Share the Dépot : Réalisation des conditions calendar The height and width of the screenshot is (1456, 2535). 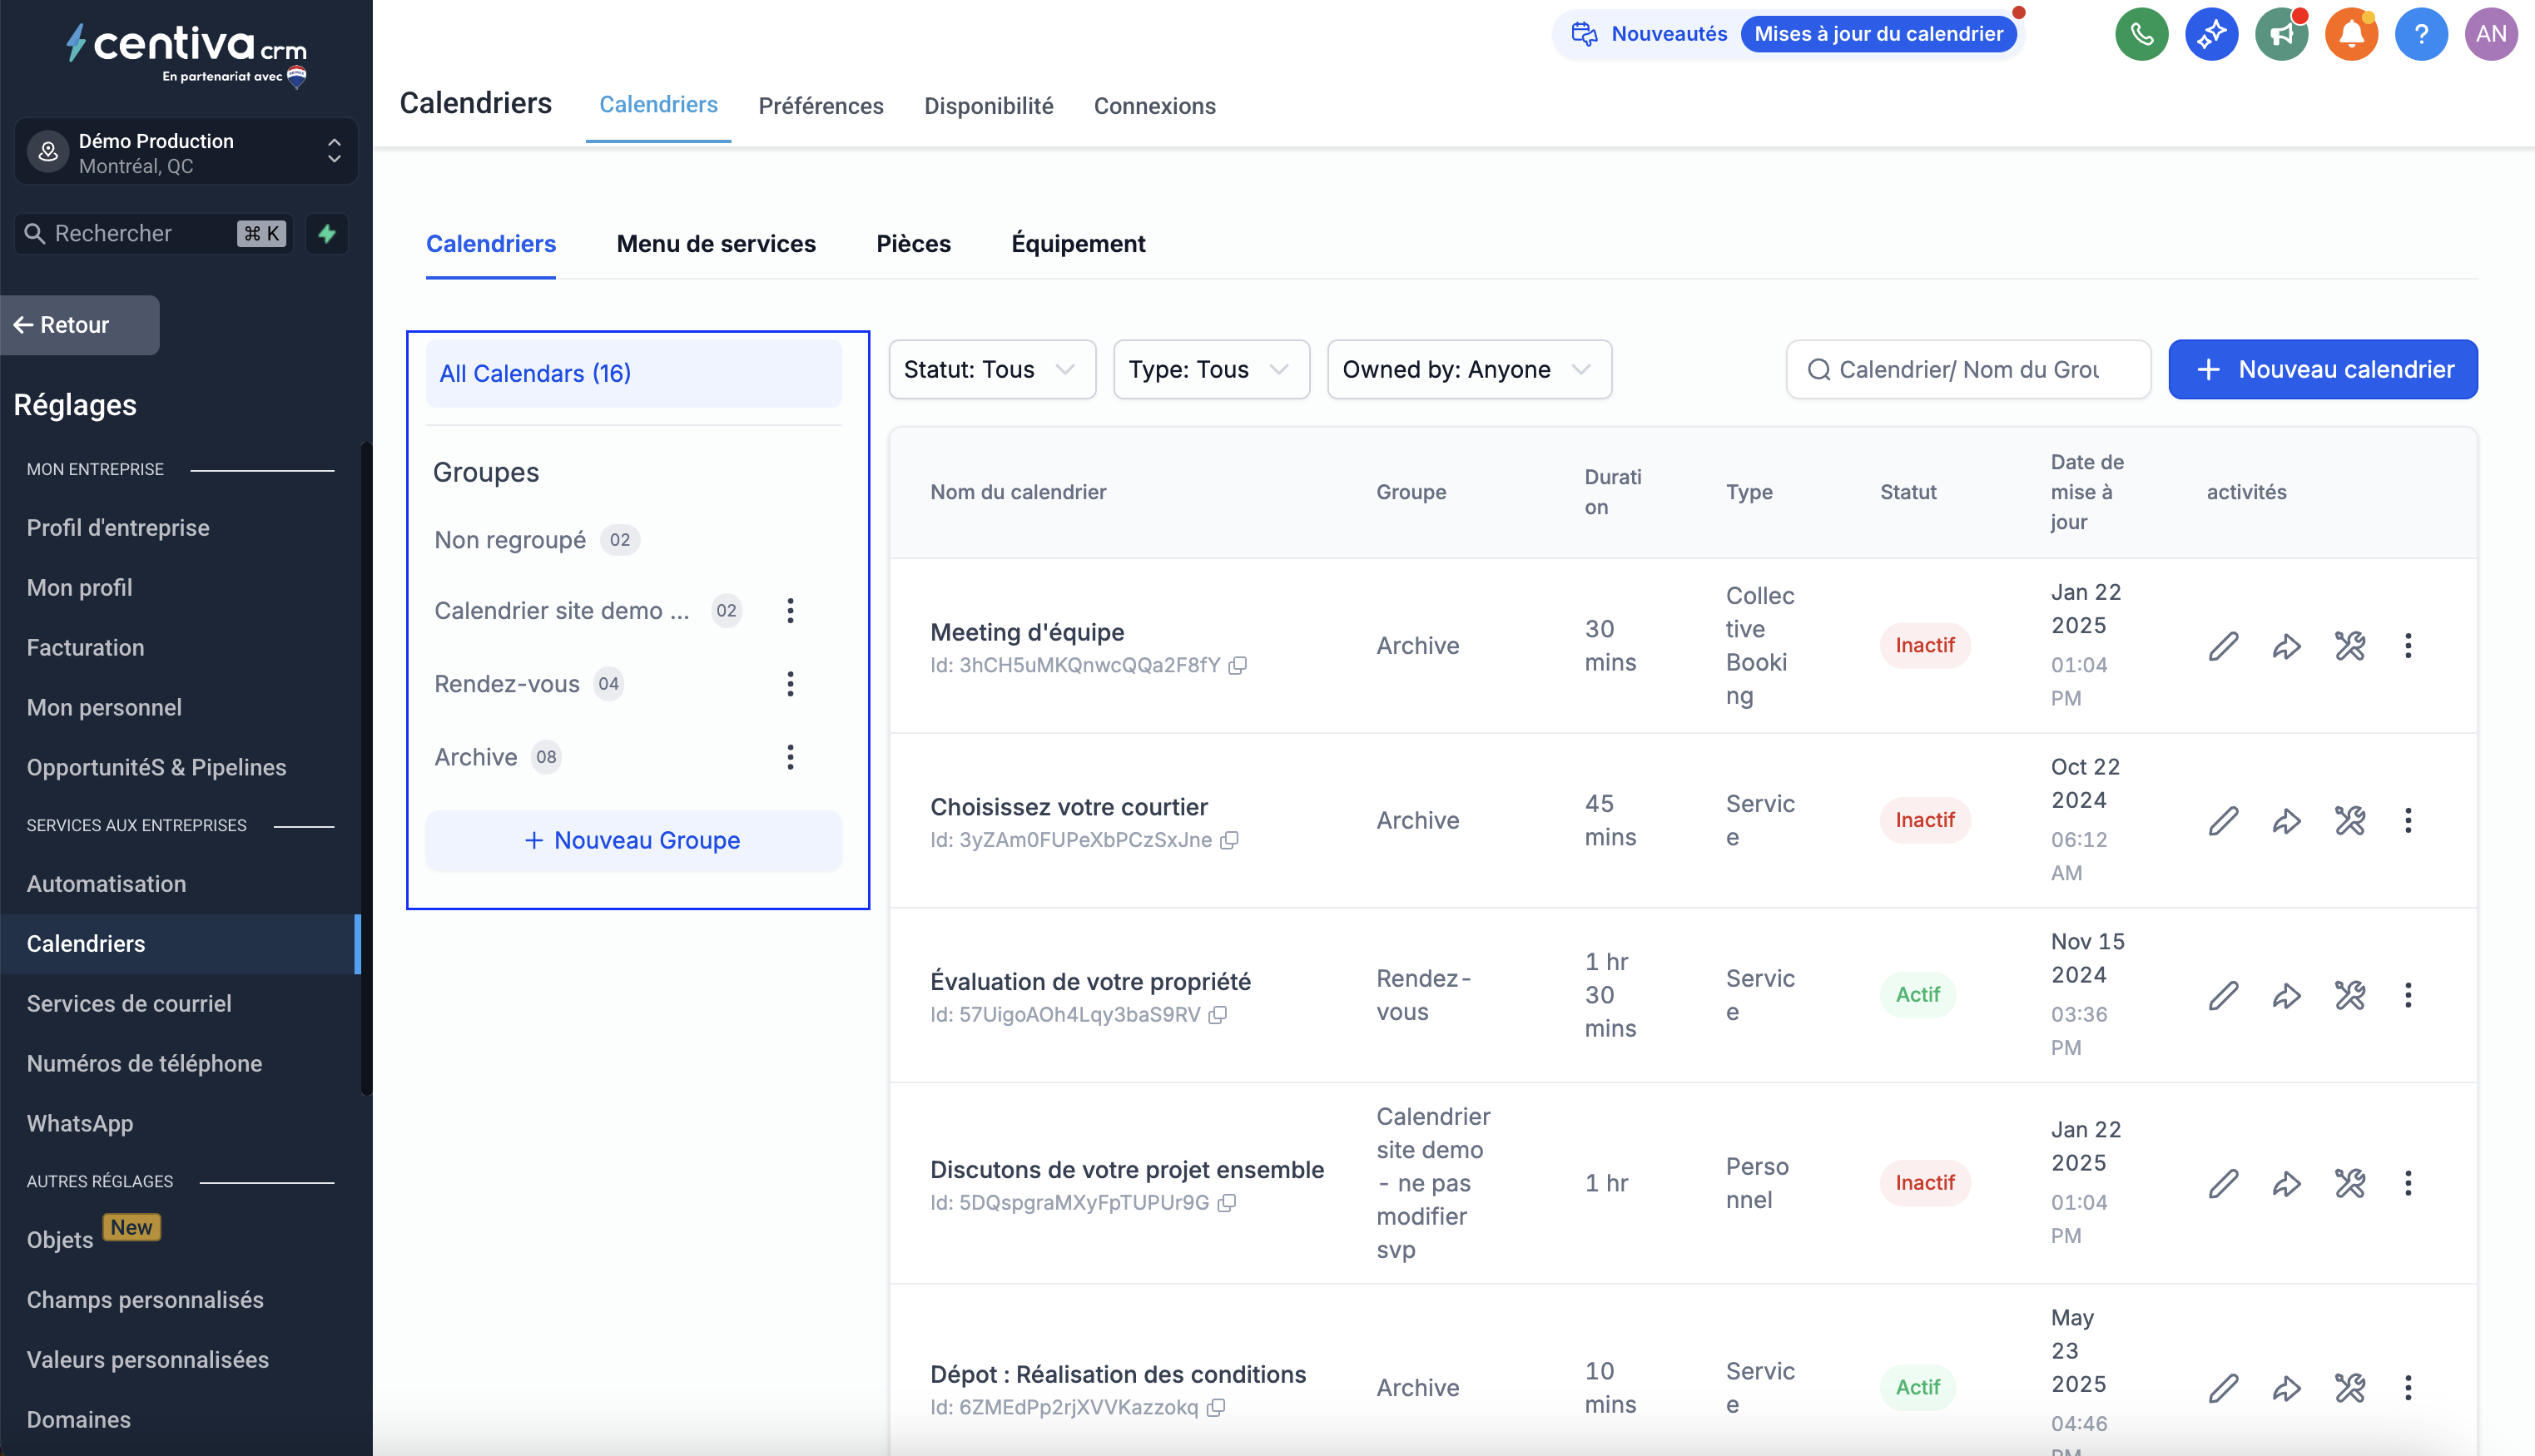pyautogui.click(x=2286, y=1387)
